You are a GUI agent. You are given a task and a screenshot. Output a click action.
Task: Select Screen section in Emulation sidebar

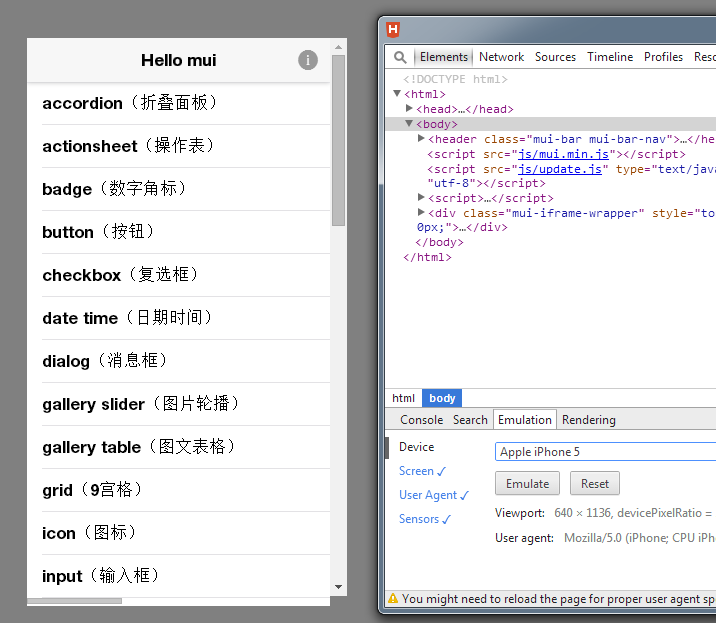(422, 471)
